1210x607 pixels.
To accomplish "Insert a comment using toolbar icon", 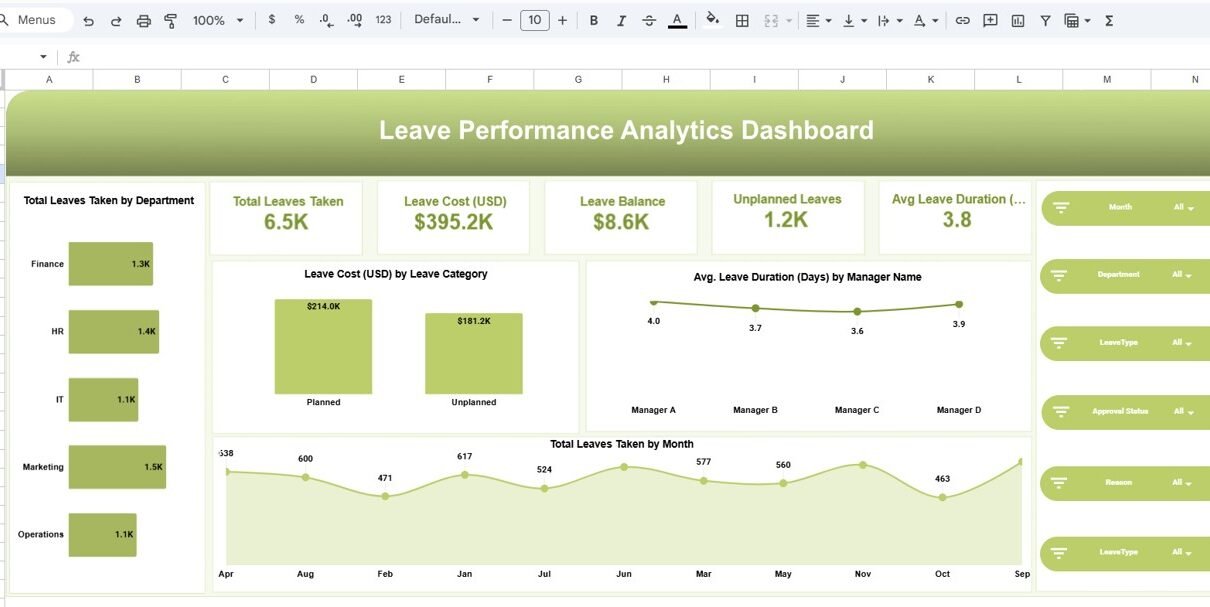I will tap(990, 20).
